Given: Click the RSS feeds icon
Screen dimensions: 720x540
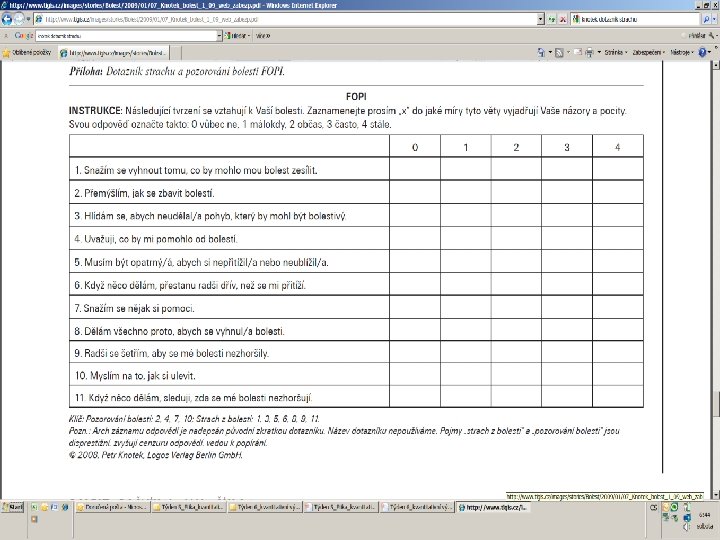Looking at the screenshot, I should 559,53.
